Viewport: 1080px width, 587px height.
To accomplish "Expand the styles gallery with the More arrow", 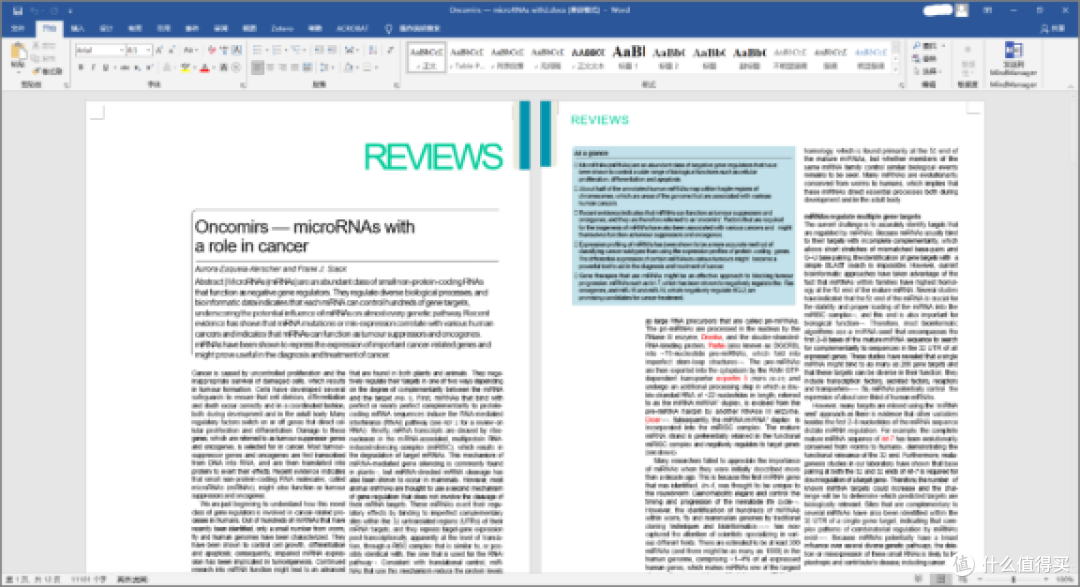I will point(895,70).
